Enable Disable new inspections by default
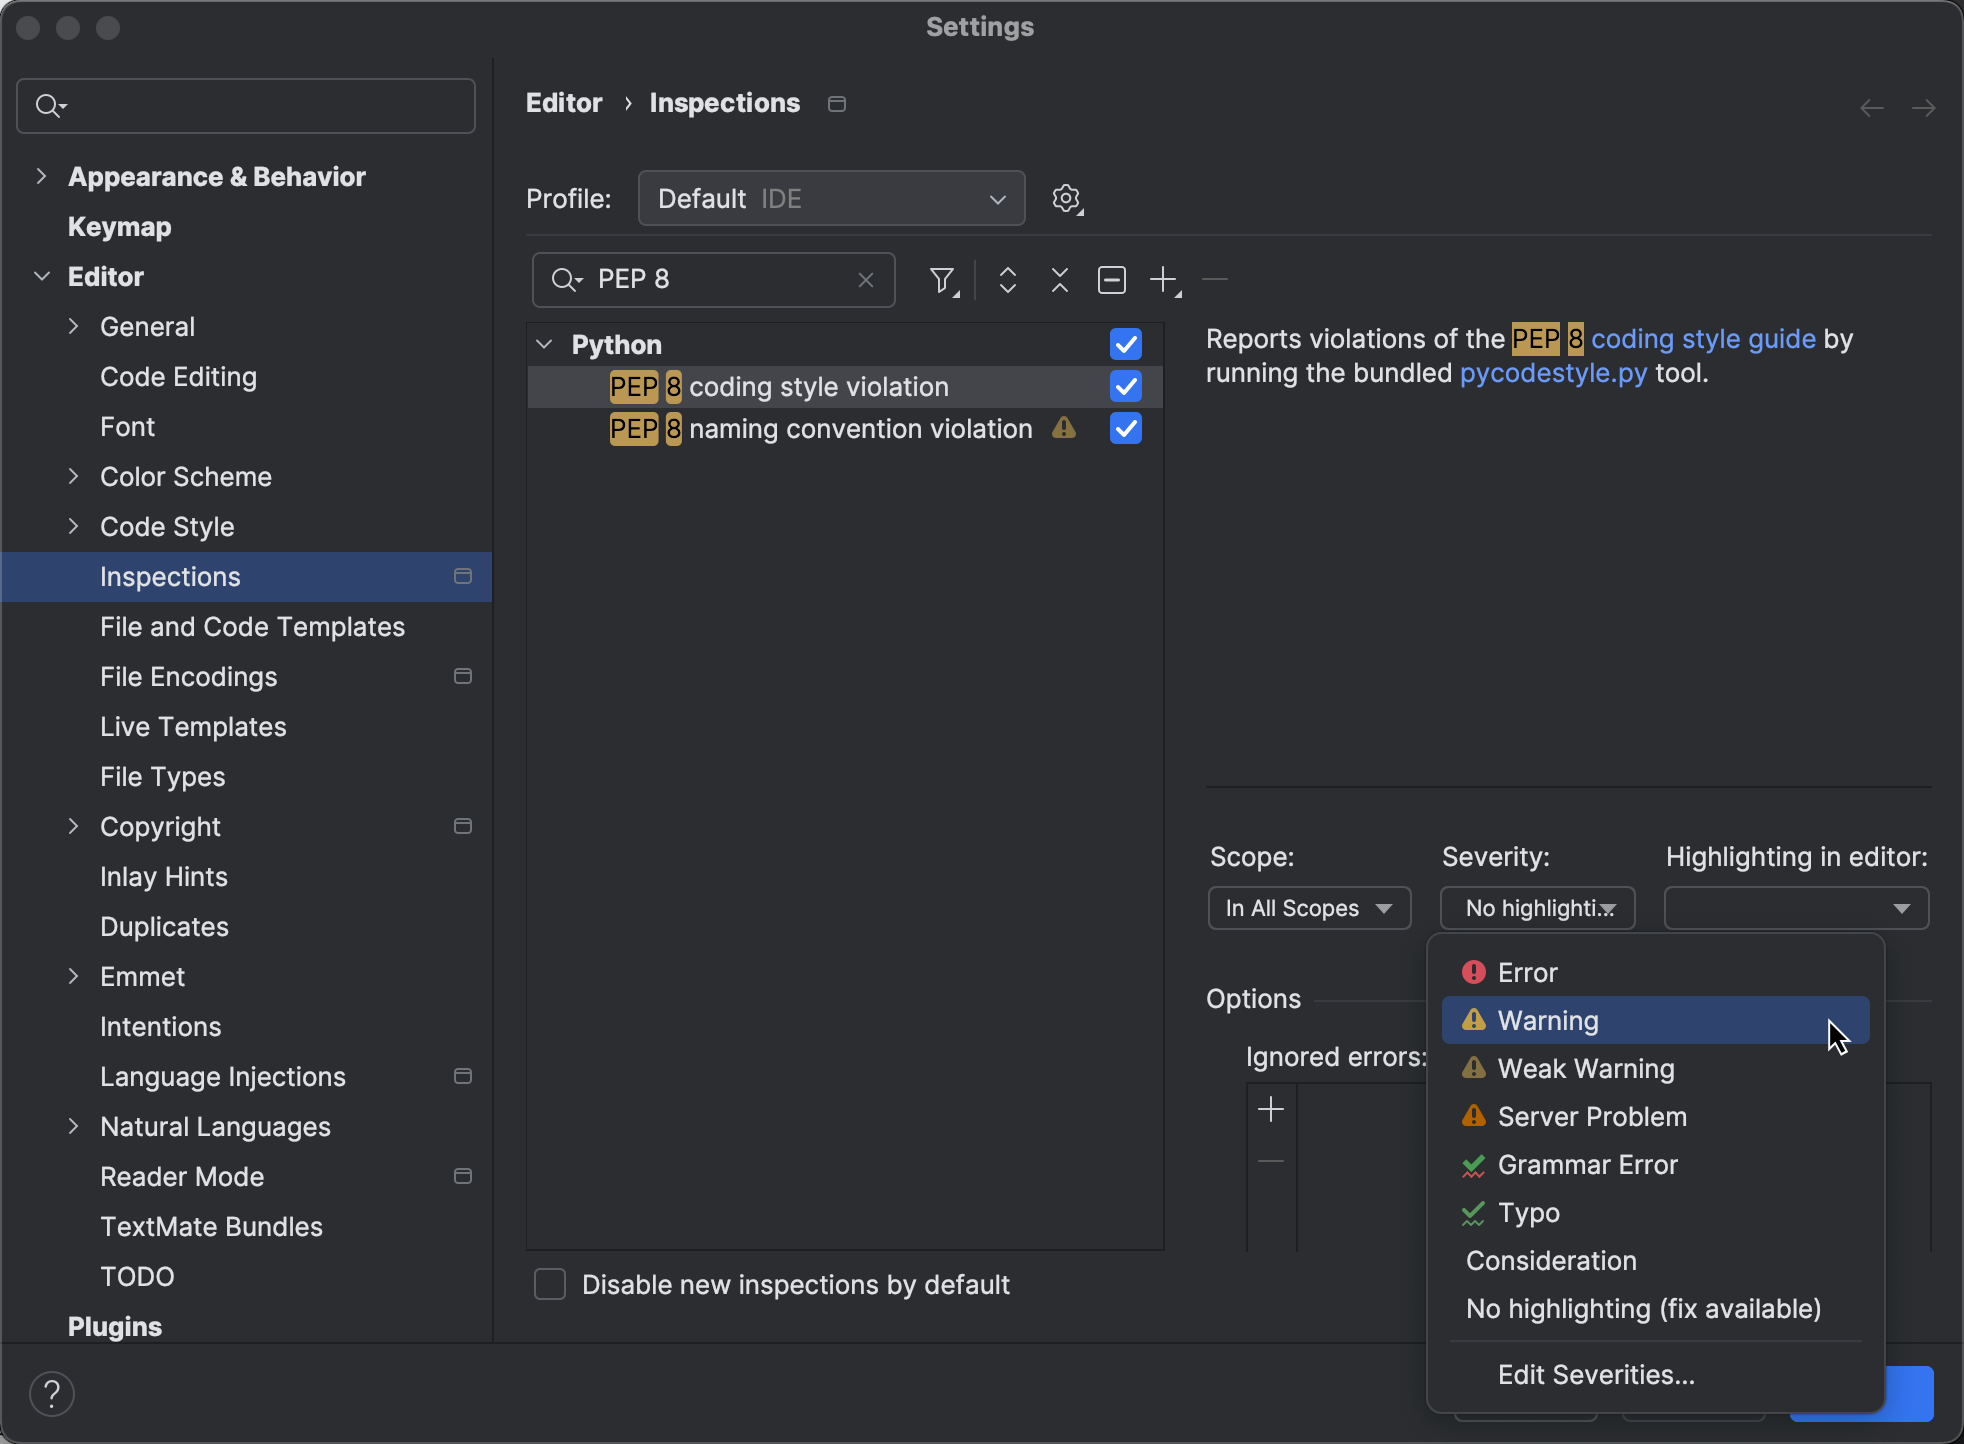Viewport: 1964px width, 1444px height. [x=549, y=1284]
